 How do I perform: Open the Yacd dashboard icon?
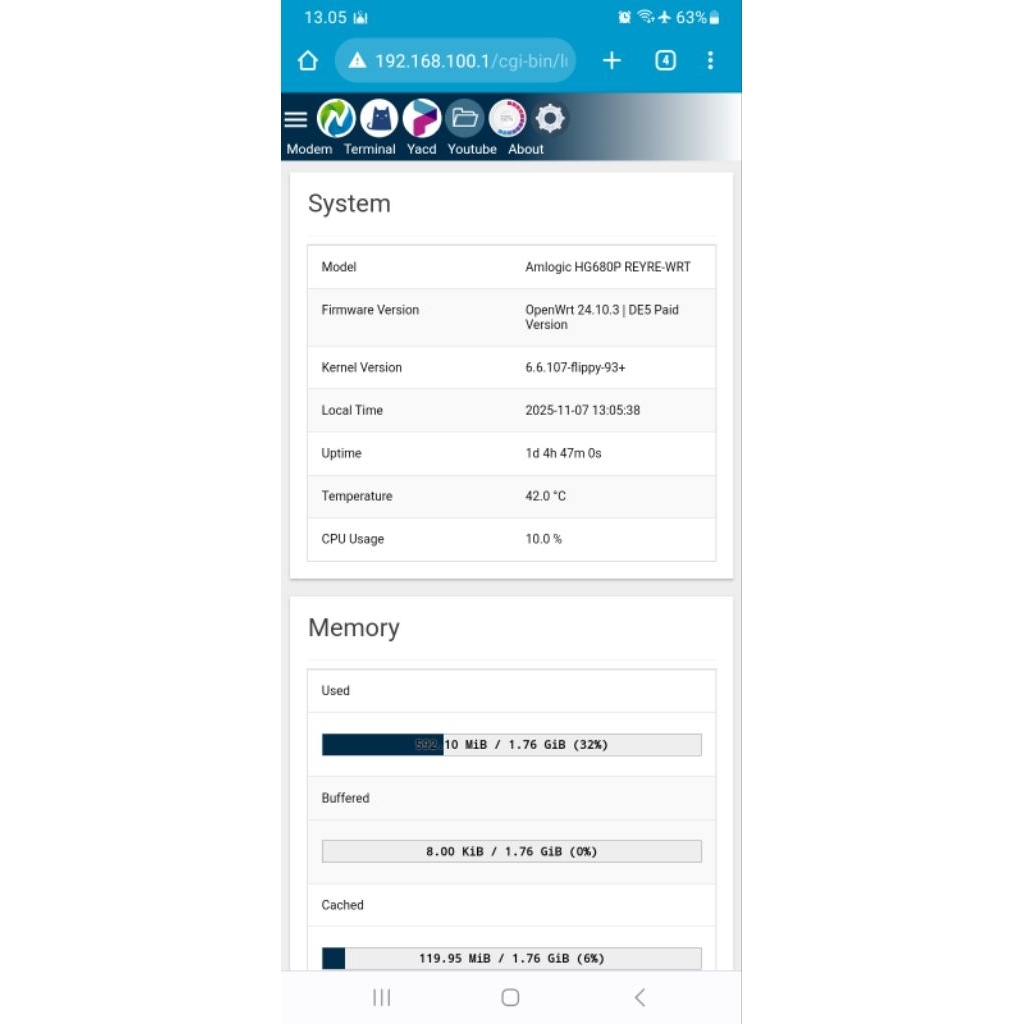point(421,117)
